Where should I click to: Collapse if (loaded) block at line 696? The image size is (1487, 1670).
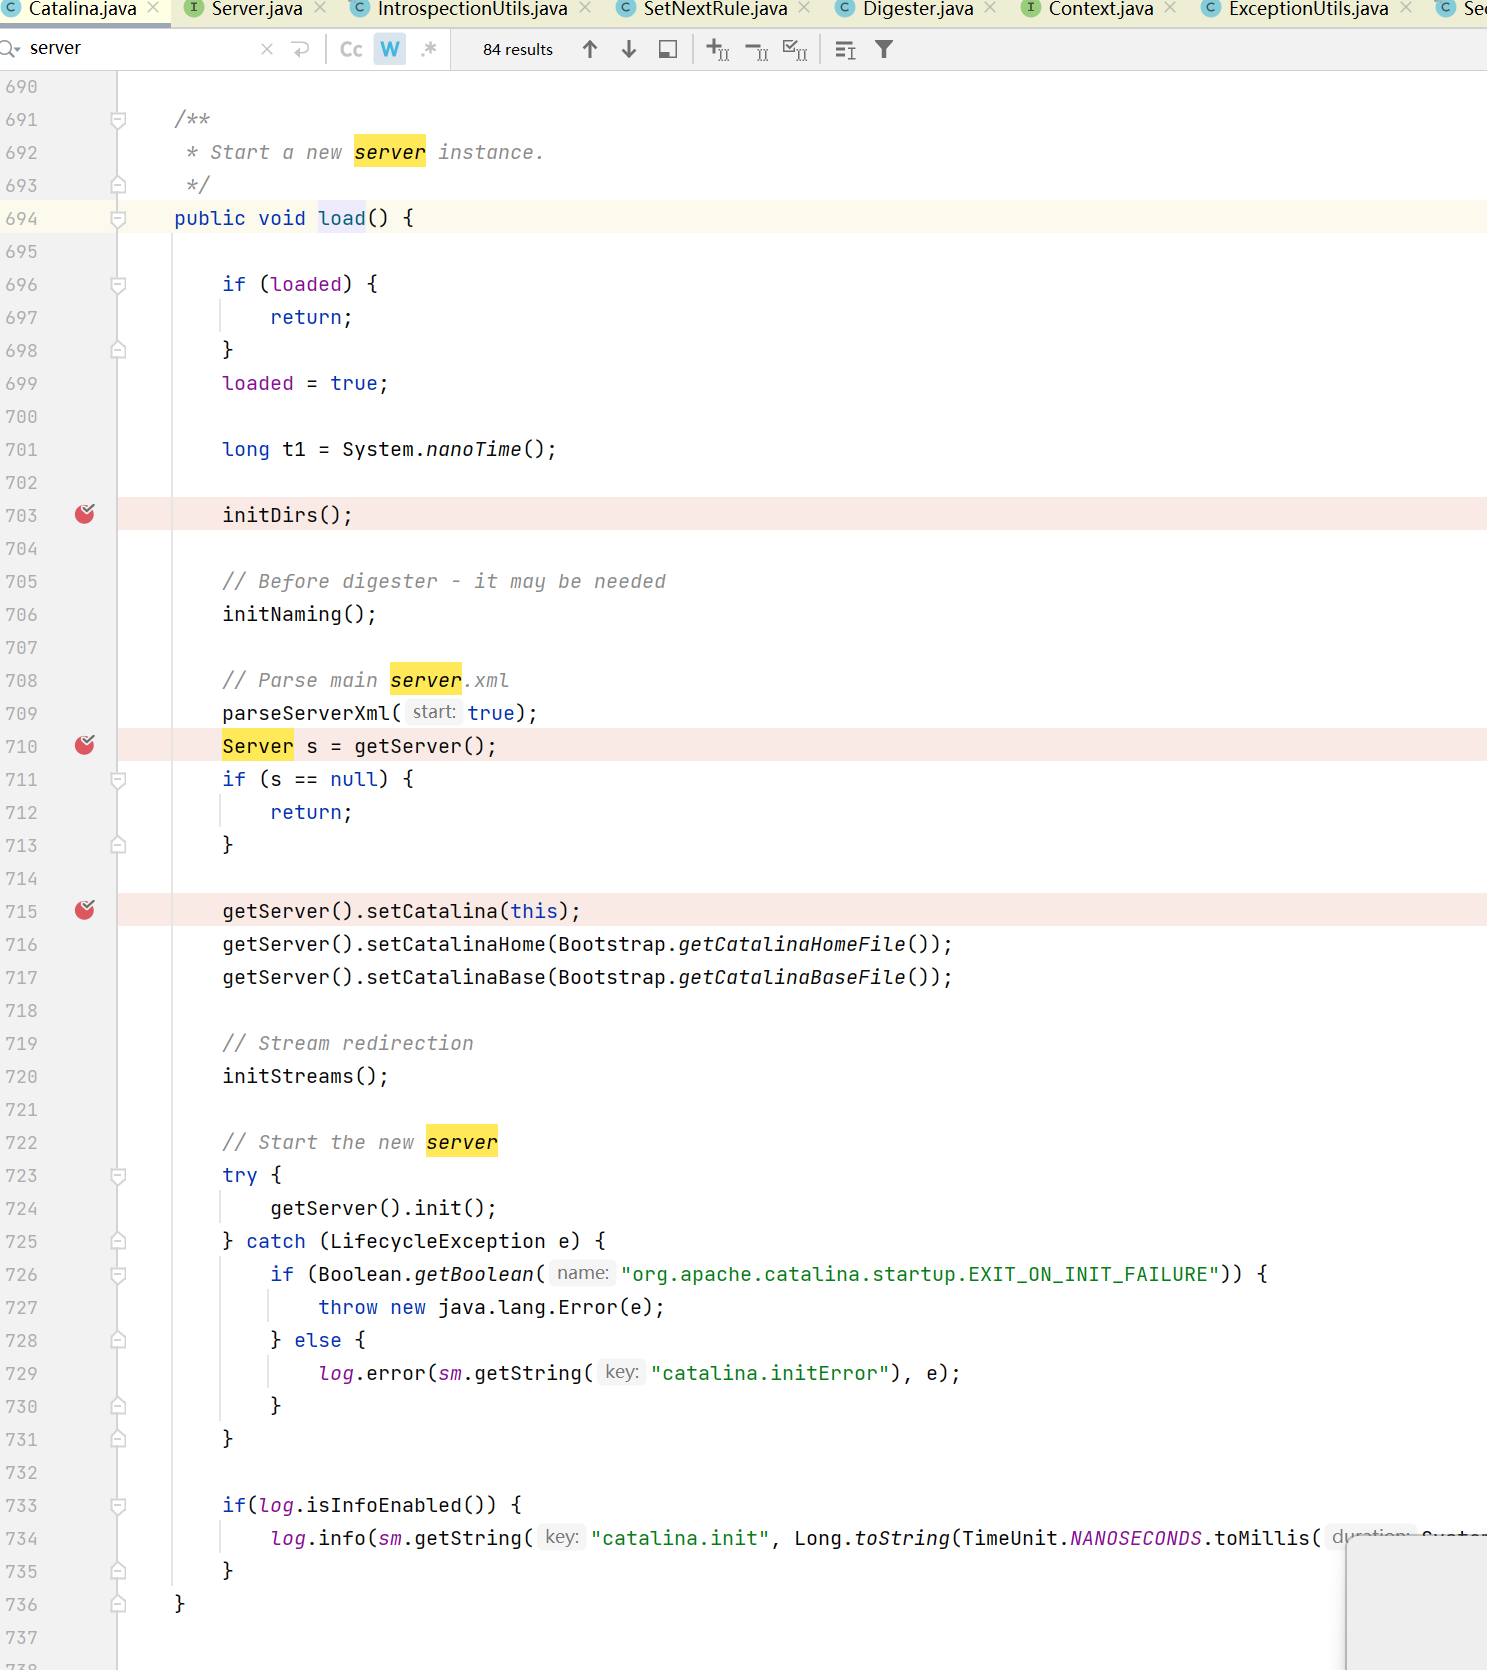118,285
